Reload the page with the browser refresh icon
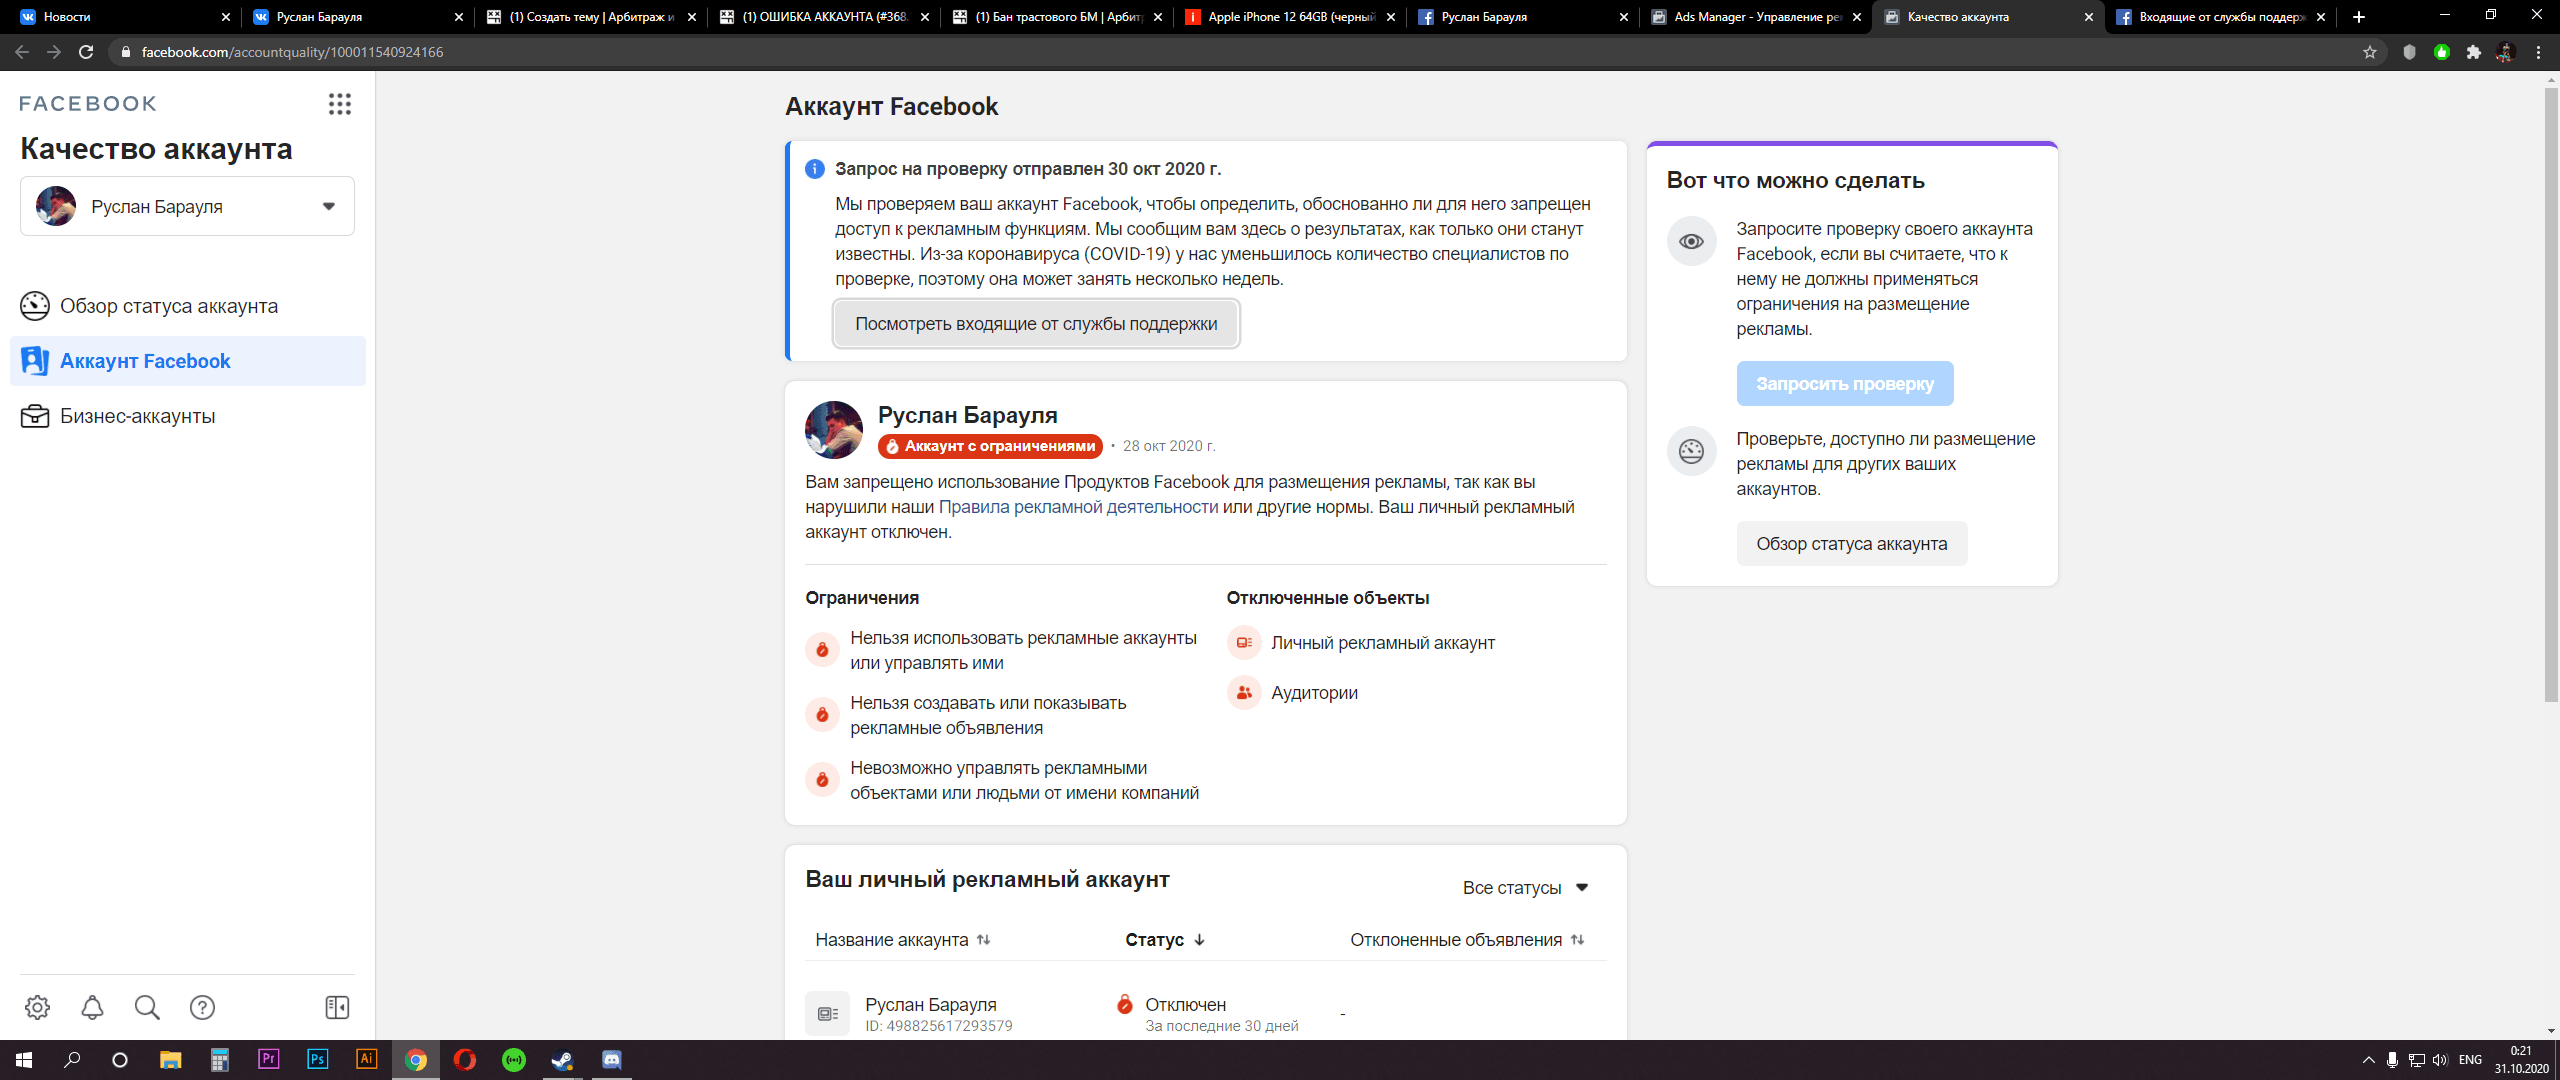This screenshot has height=1080, width=2560. coord(86,52)
